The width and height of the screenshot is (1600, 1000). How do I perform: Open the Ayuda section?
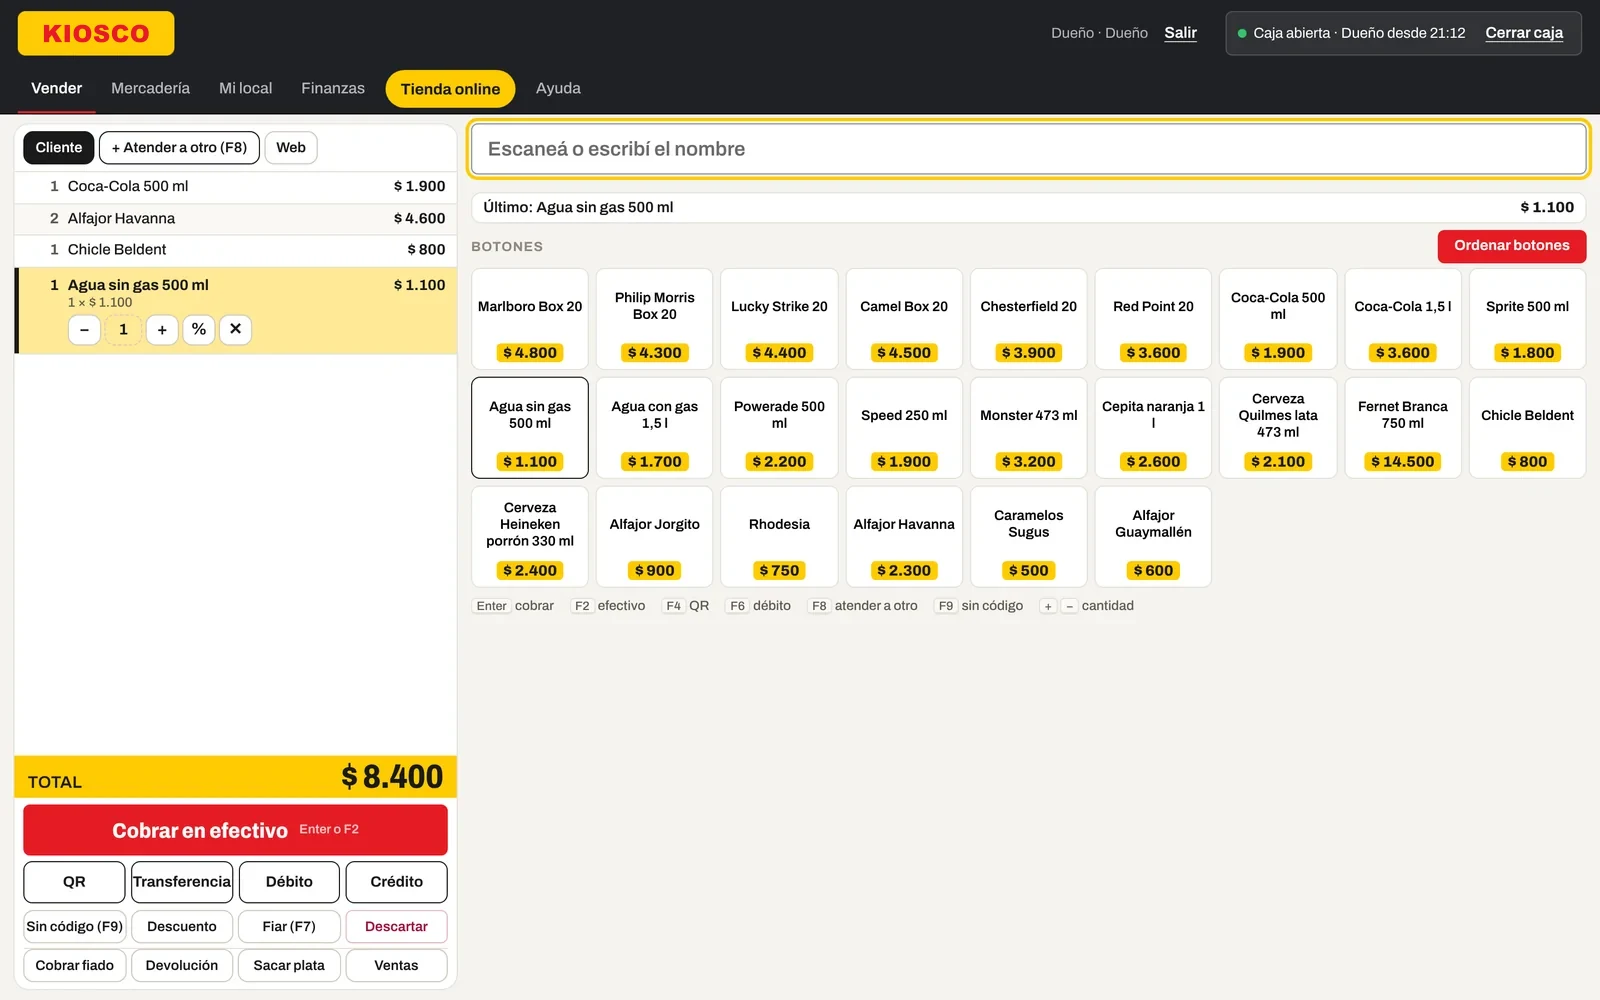tap(558, 88)
